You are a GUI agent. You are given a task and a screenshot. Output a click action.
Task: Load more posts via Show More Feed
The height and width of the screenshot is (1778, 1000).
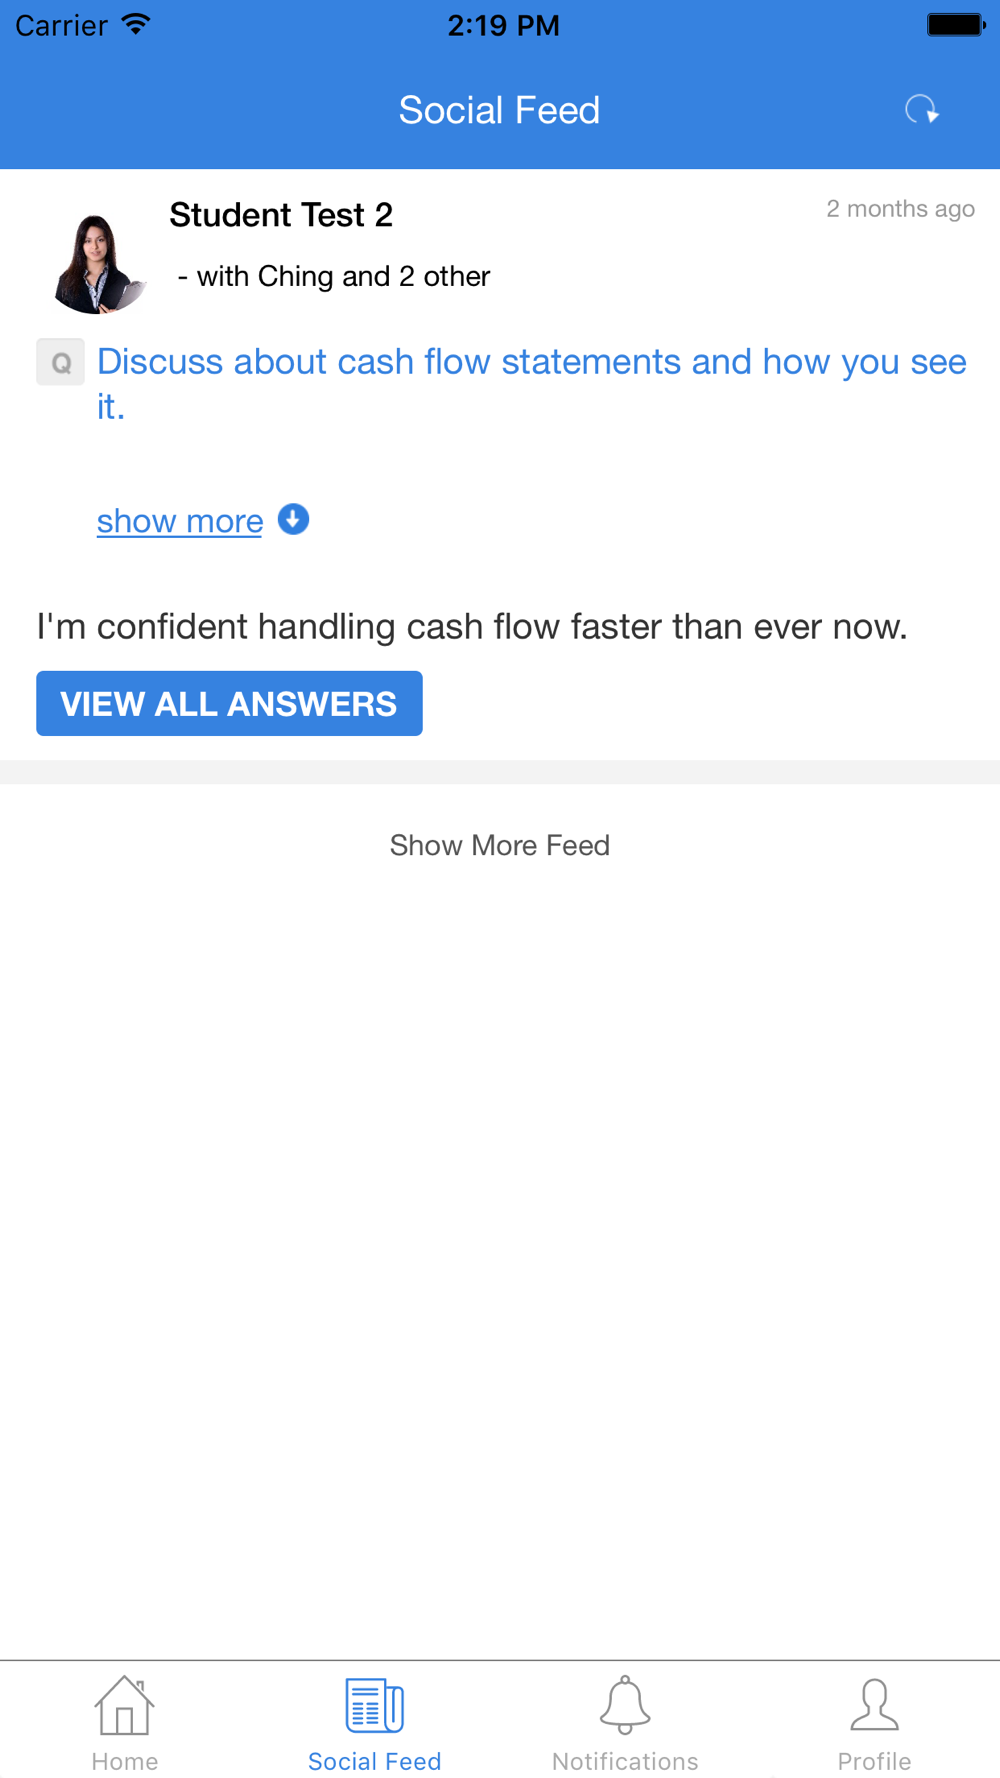click(x=499, y=845)
